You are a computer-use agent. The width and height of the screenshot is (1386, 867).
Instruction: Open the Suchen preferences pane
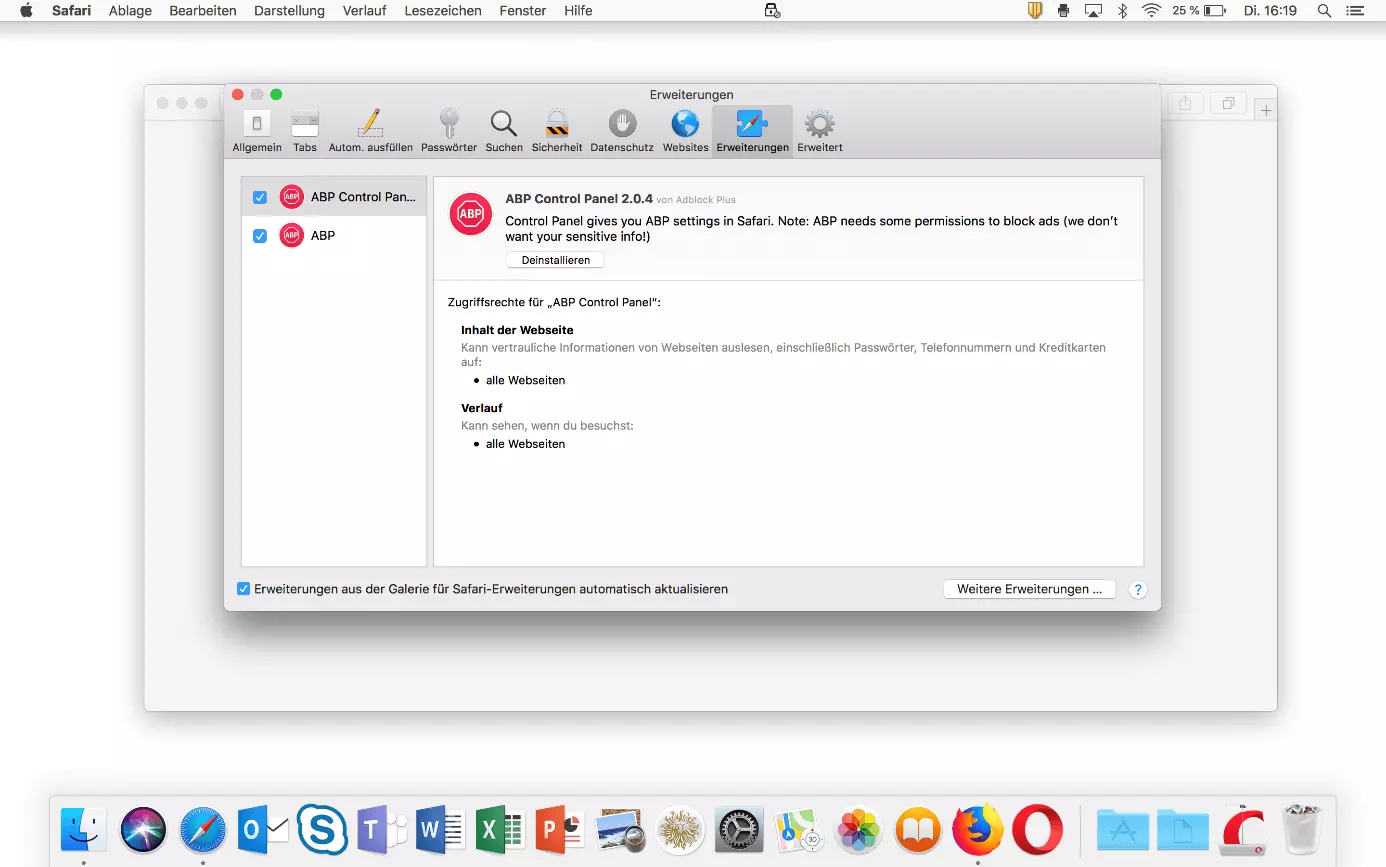pos(504,131)
